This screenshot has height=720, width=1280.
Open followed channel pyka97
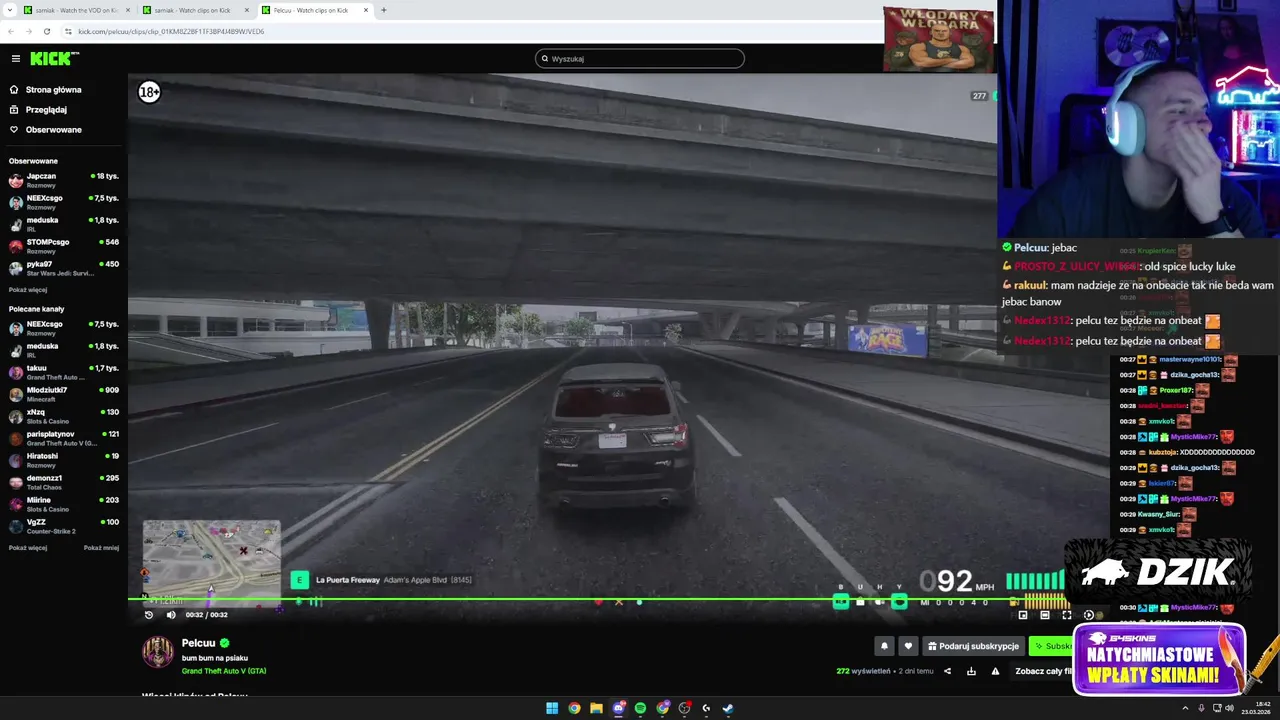(63, 268)
